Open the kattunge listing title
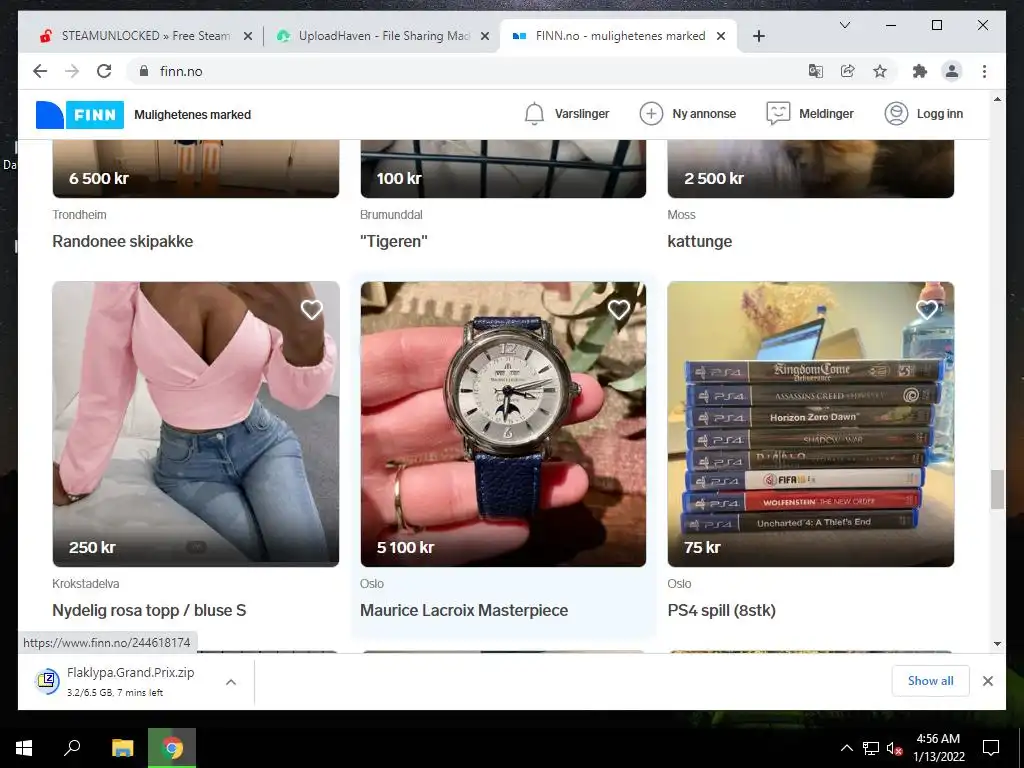The width and height of the screenshot is (1024, 768). point(699,242)
